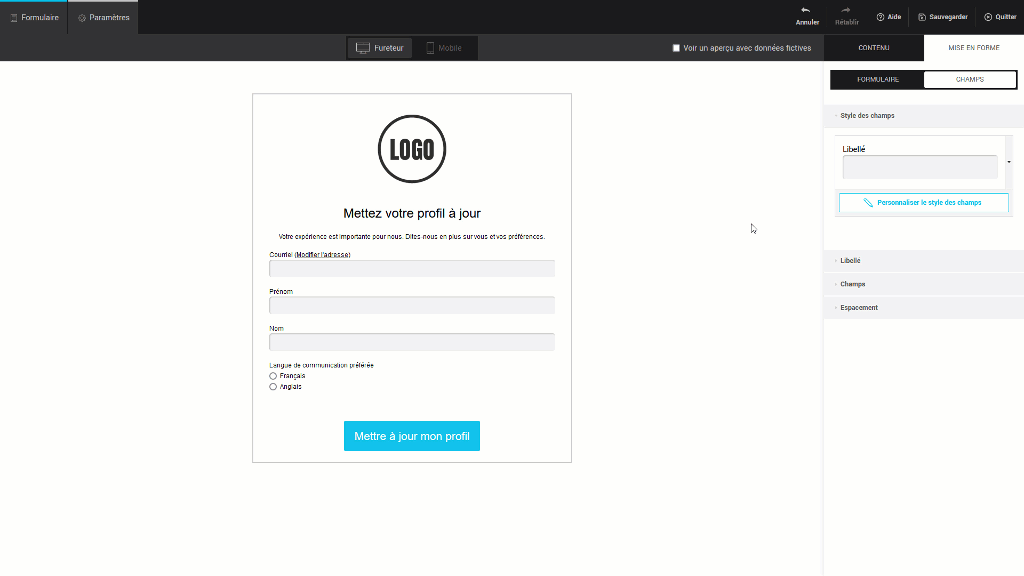Click the Rétablir redo arrow icon
This screenshot has width=1024, height=576.
pyautogui.click(x=846, y=10)
